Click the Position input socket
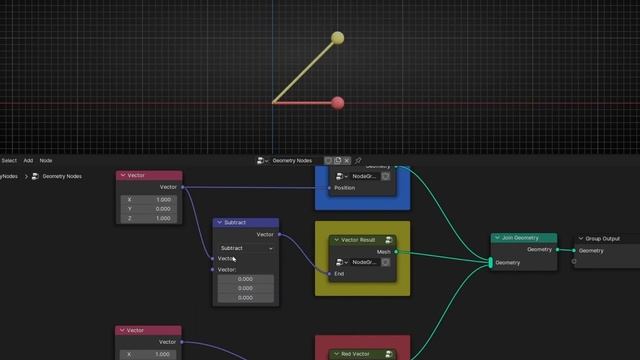This screenshot has height=360, width=640. click(x=329, y=188)
